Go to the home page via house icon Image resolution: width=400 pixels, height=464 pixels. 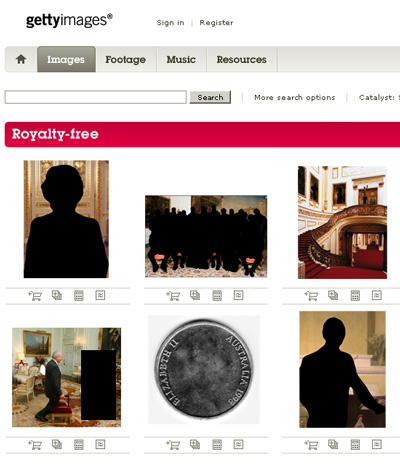coord(21,59)
